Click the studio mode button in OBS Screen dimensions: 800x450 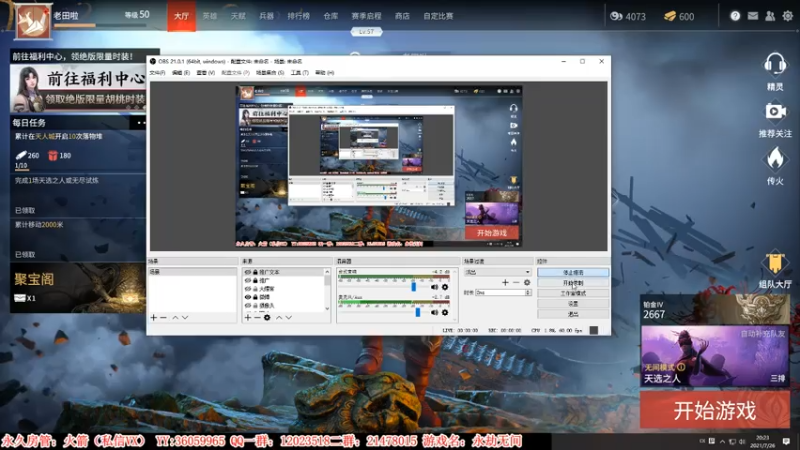573,293
